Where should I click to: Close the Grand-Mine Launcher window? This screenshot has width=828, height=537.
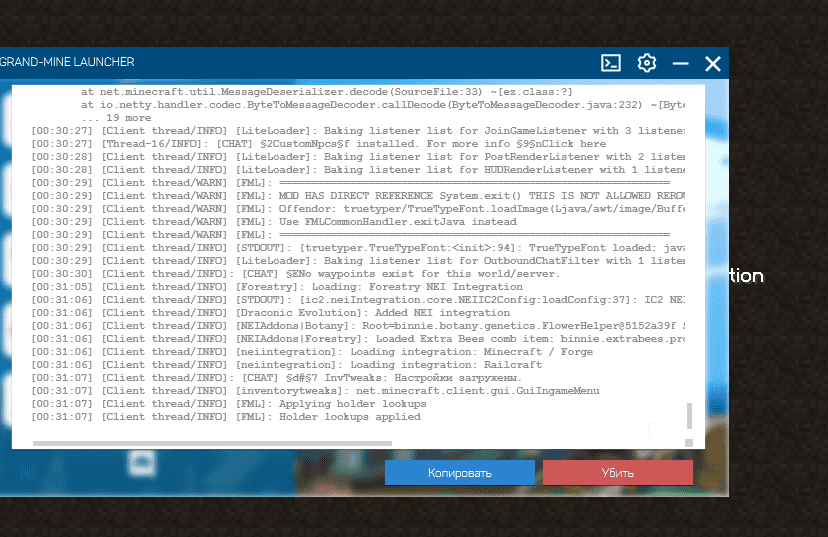(x=713, y=64)
